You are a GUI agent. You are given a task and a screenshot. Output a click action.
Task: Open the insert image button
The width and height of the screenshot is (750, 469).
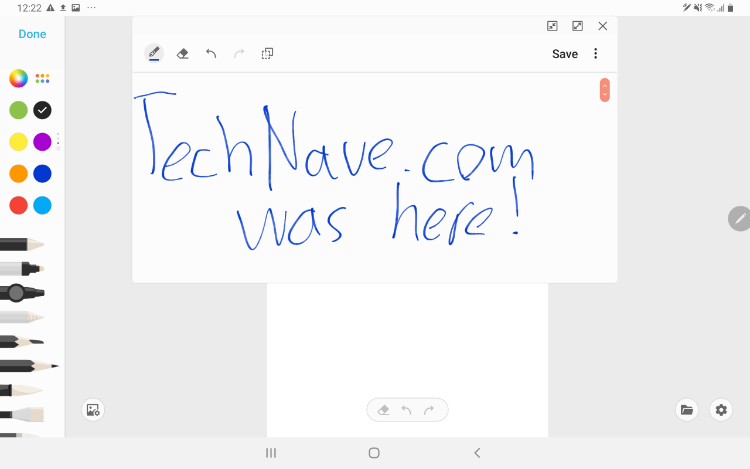93,410
